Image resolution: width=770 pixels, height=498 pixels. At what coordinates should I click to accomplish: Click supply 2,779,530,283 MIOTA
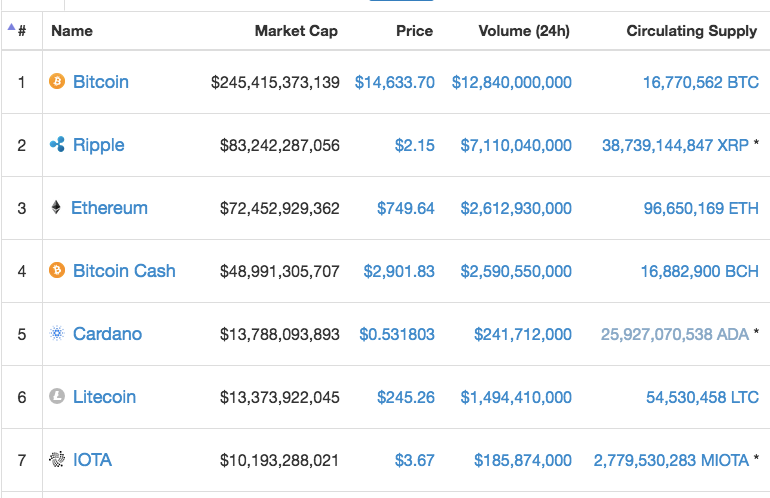click(x=671, y=460)
